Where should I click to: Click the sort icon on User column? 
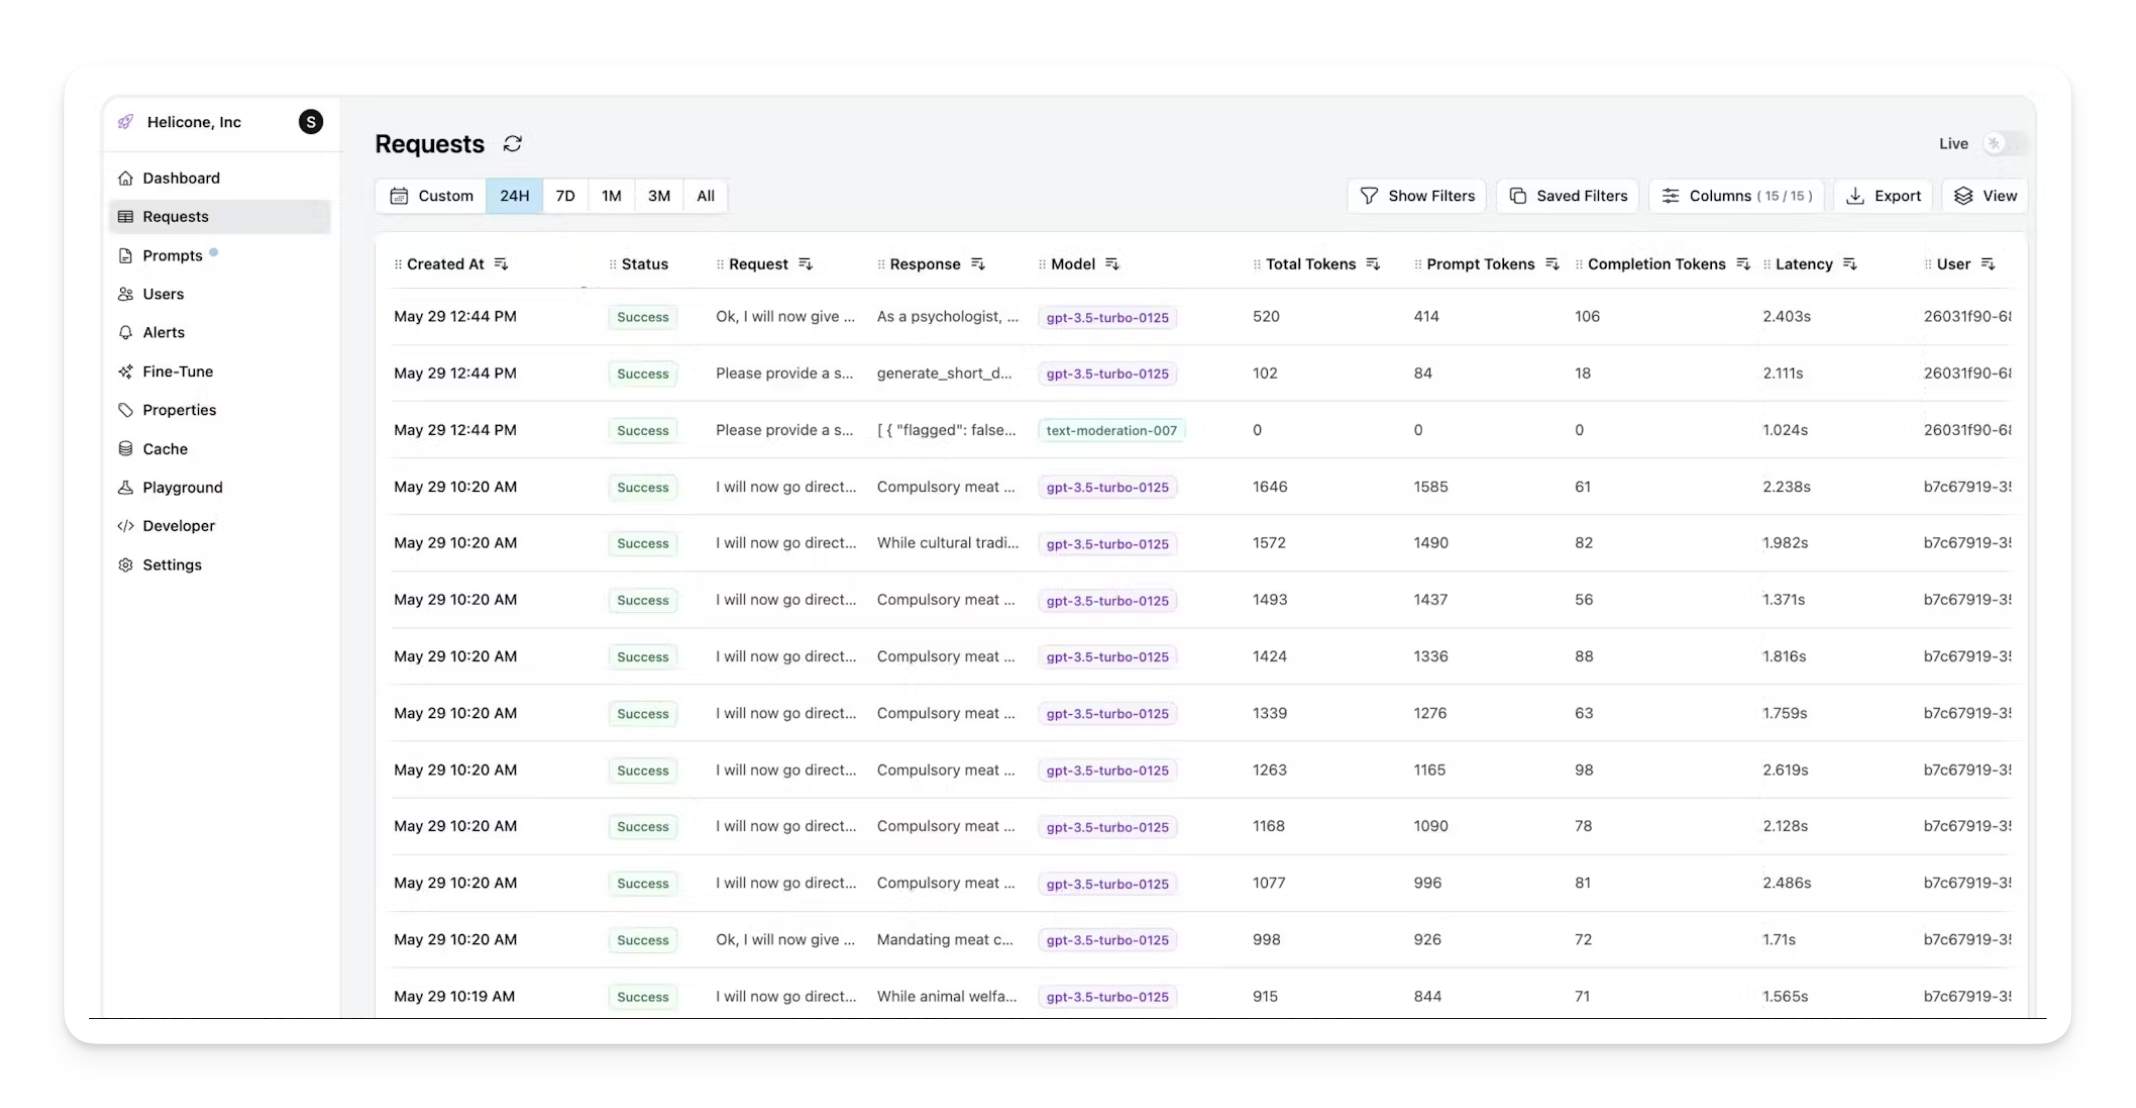1988,264
